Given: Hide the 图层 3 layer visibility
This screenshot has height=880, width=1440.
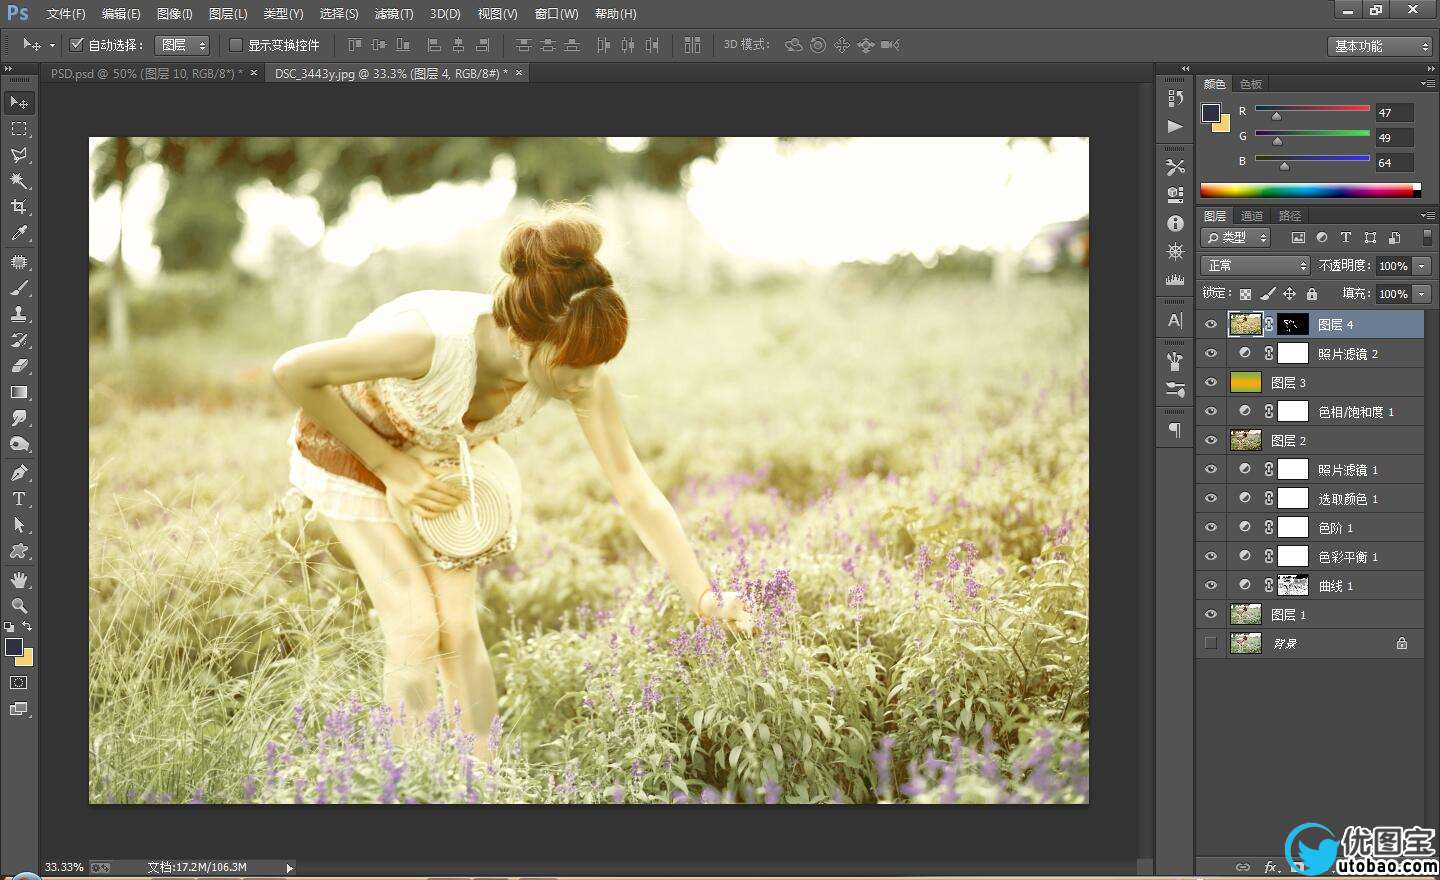Looking at the screenshot, I should point(1211,382).
